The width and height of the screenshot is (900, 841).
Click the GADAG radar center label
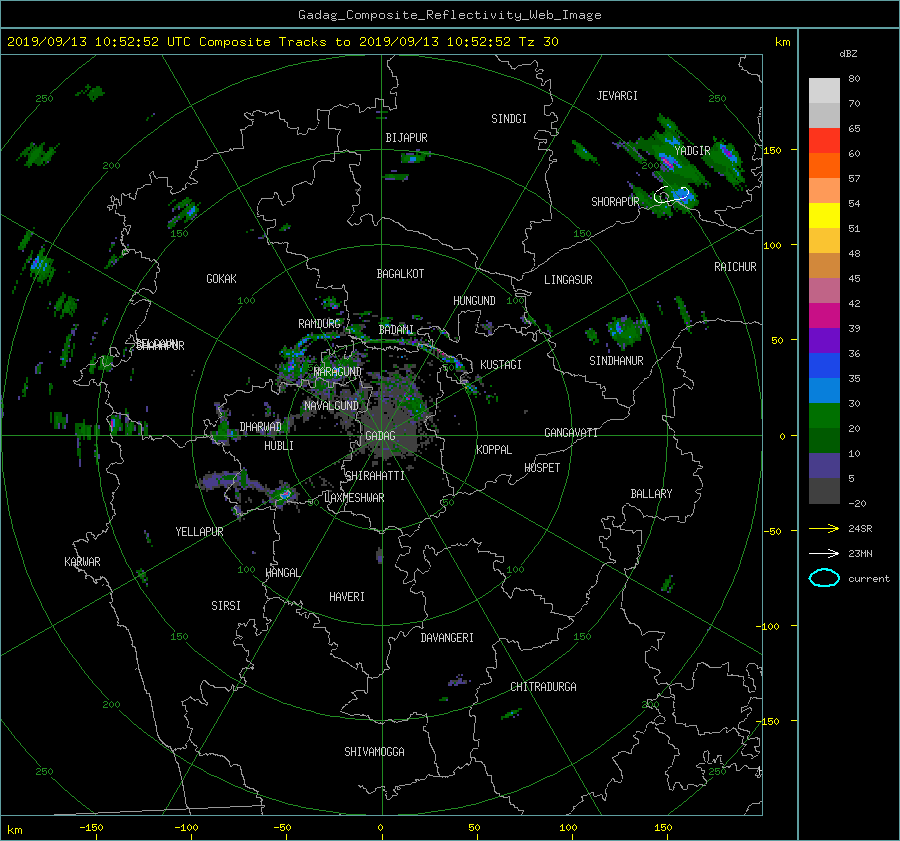(x=380, y=436)
